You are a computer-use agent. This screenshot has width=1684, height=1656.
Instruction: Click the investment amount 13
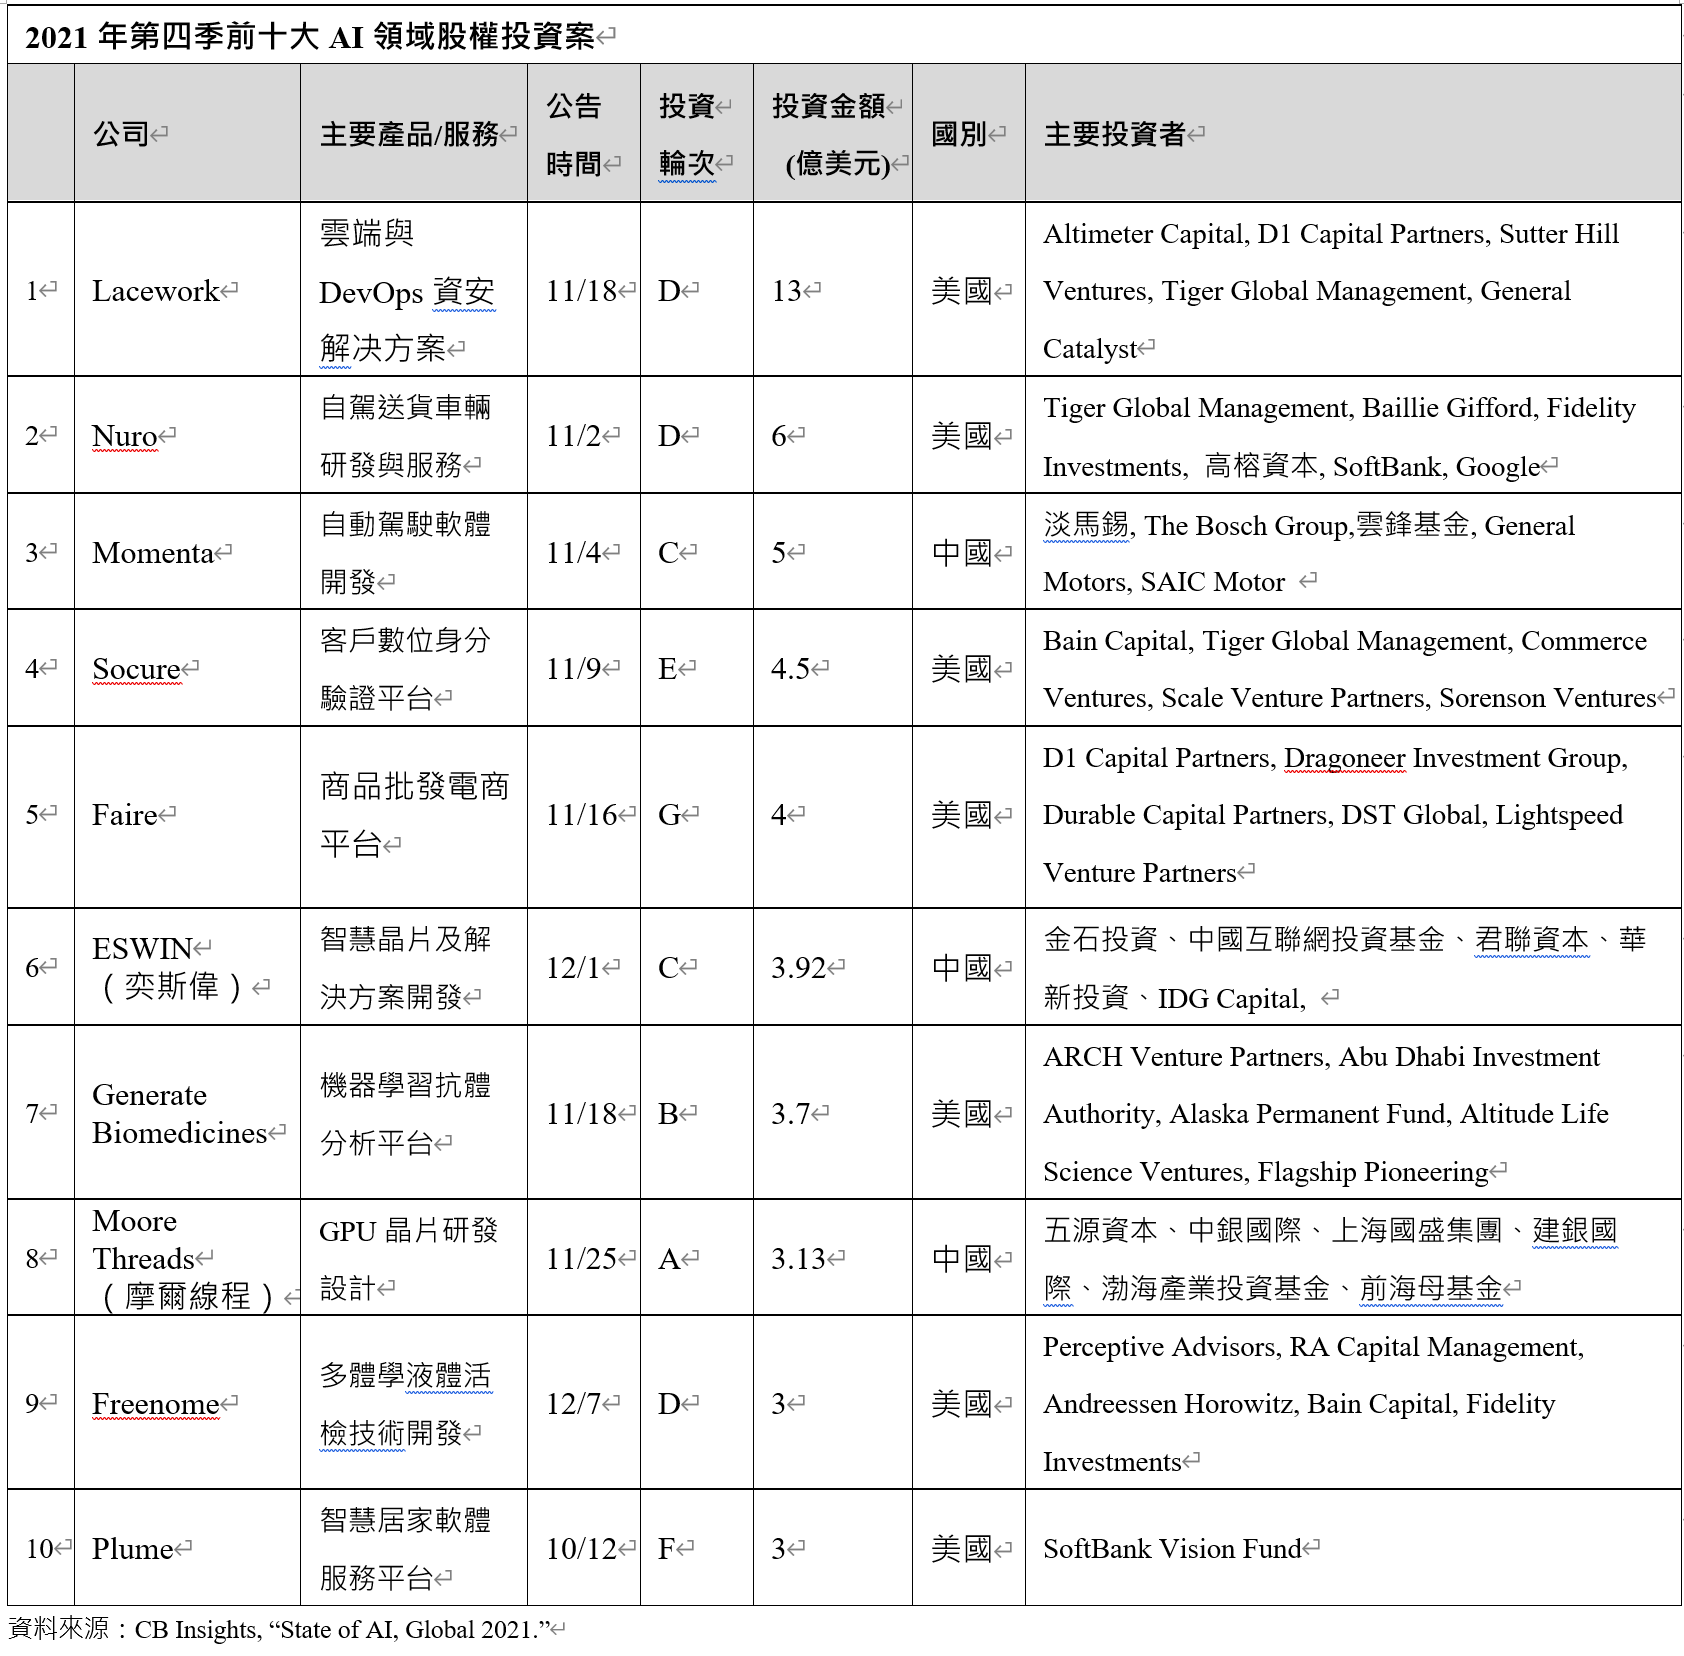click(x=786, y=291)
